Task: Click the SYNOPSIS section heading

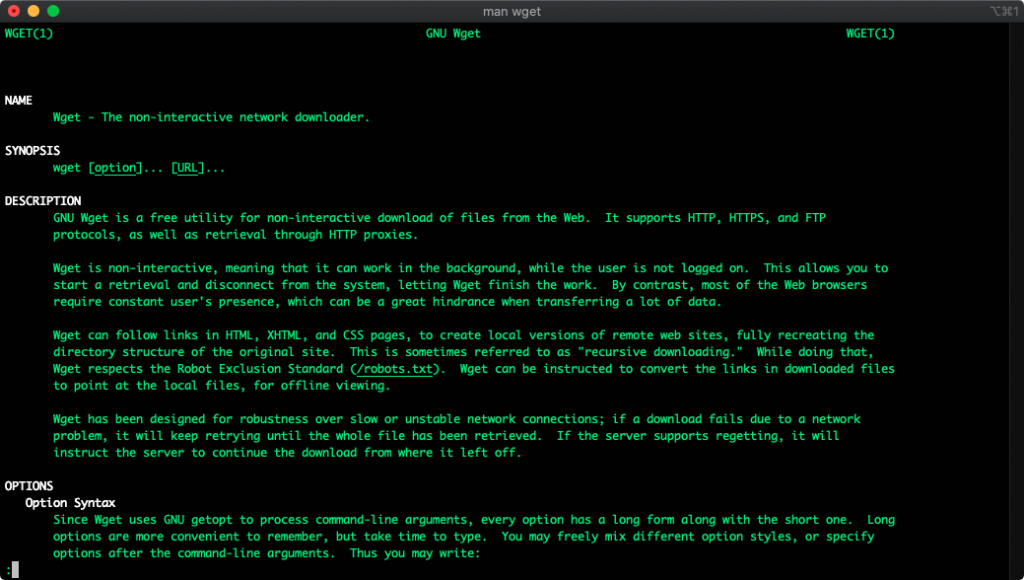Action: click(33, 150)
